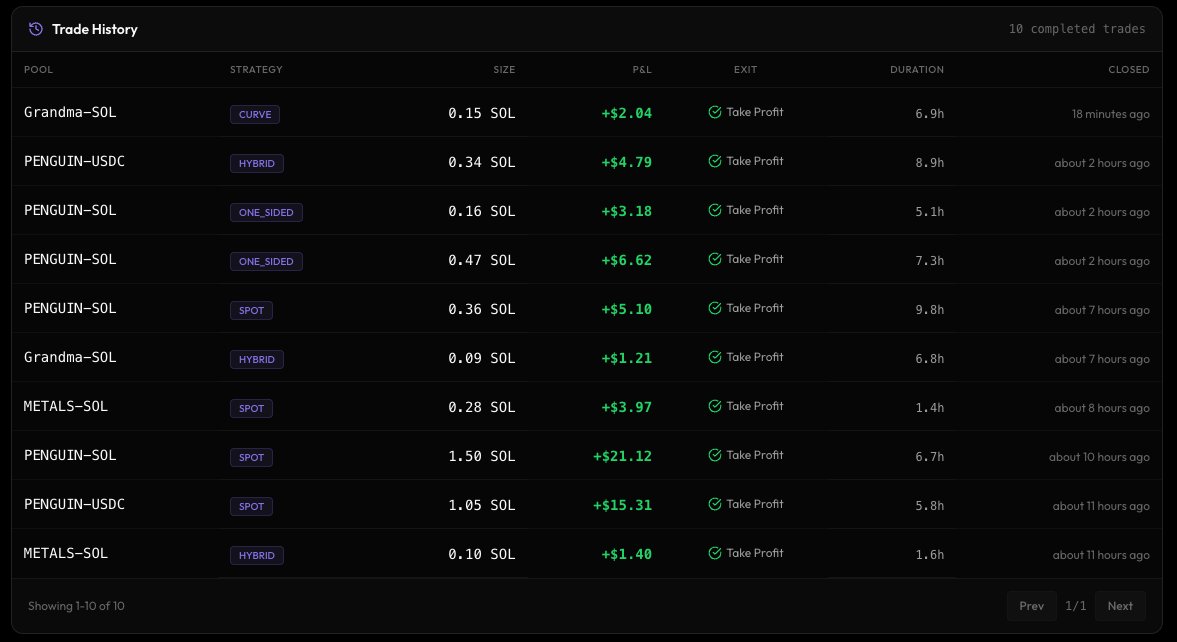Click the Take Profit checkmark icon in the +$15.31 row
Image resolution: width=1177 pixels, height=642 pixels.
[x=715, y=504]
